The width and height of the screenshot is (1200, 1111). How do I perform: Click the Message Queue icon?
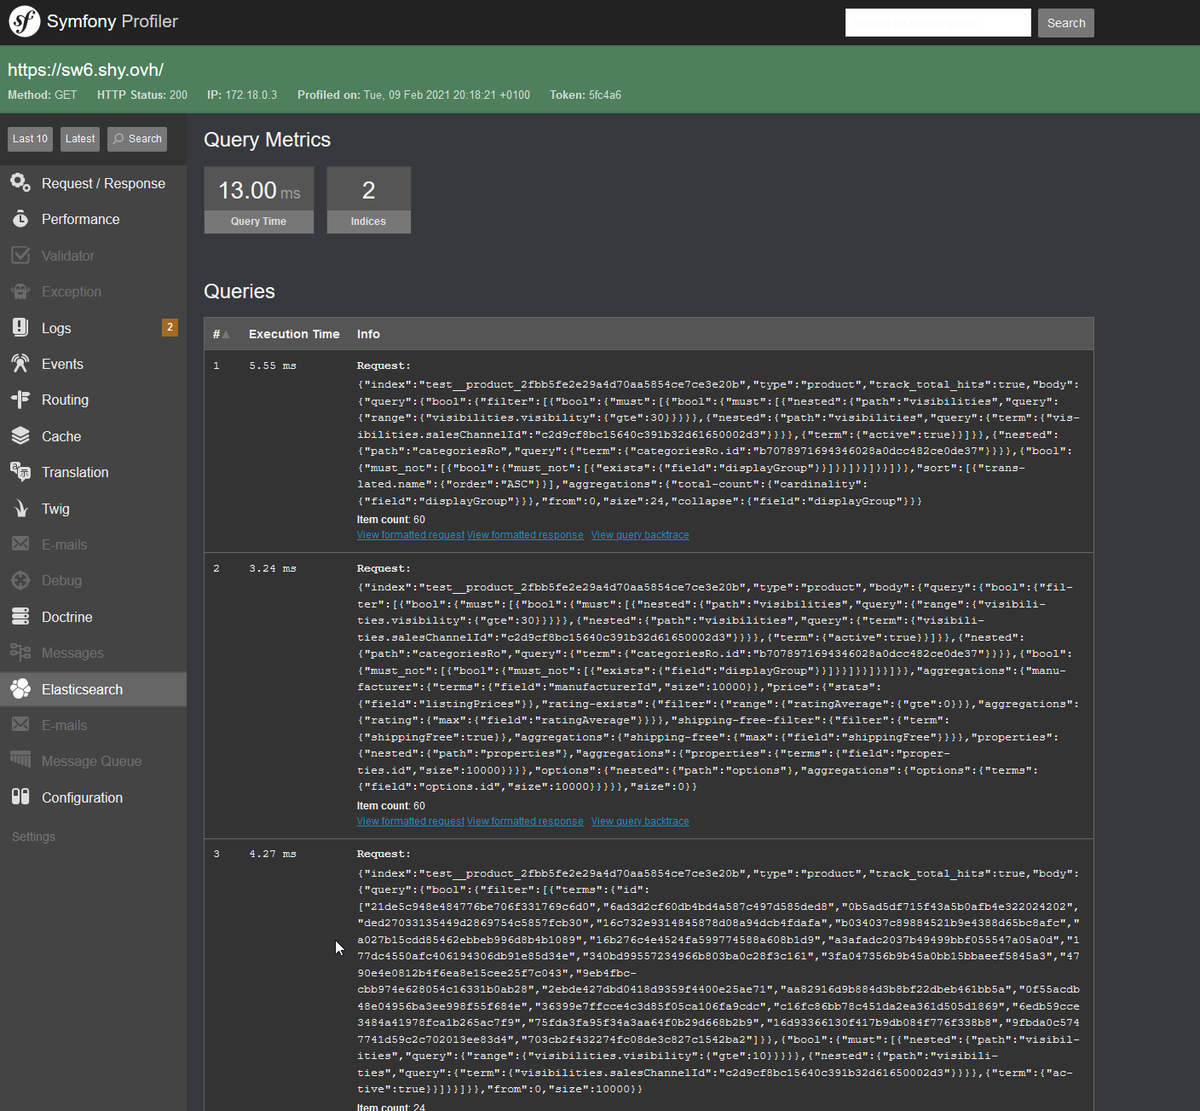click(20, 761)
